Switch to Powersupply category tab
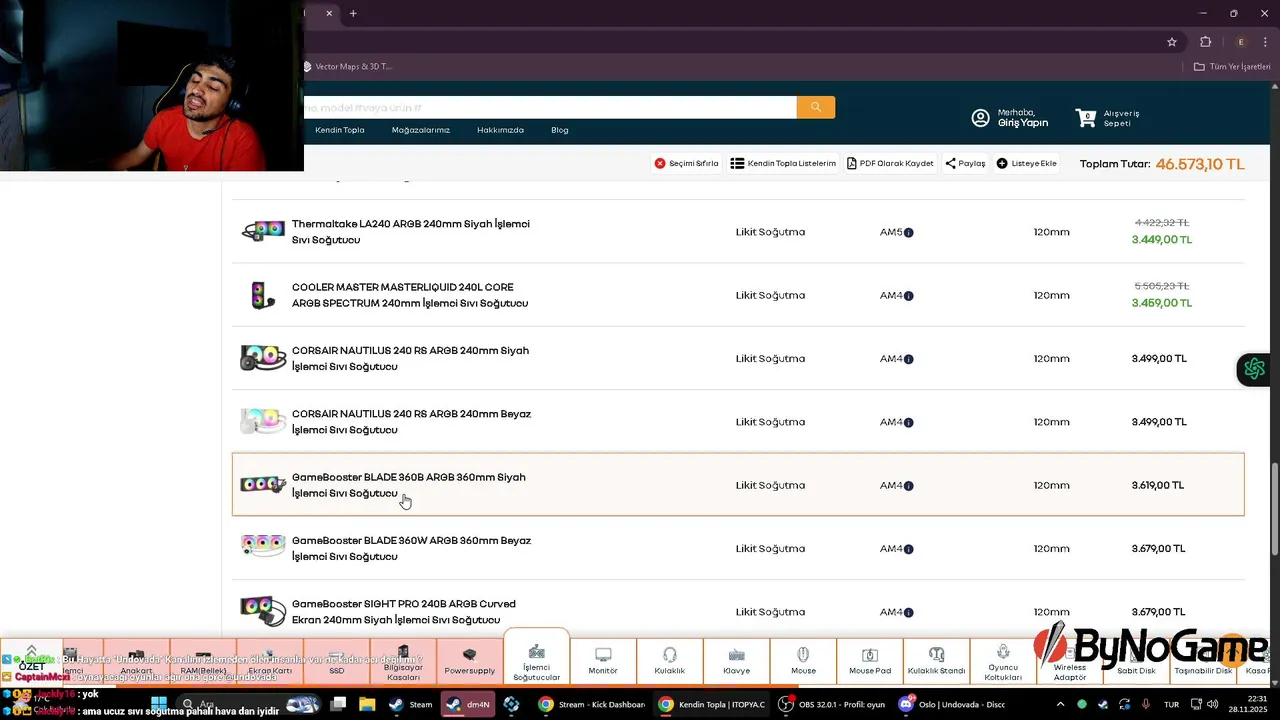Image resolution: width=1280 pixels, height=720 pixels. (470, 661)
